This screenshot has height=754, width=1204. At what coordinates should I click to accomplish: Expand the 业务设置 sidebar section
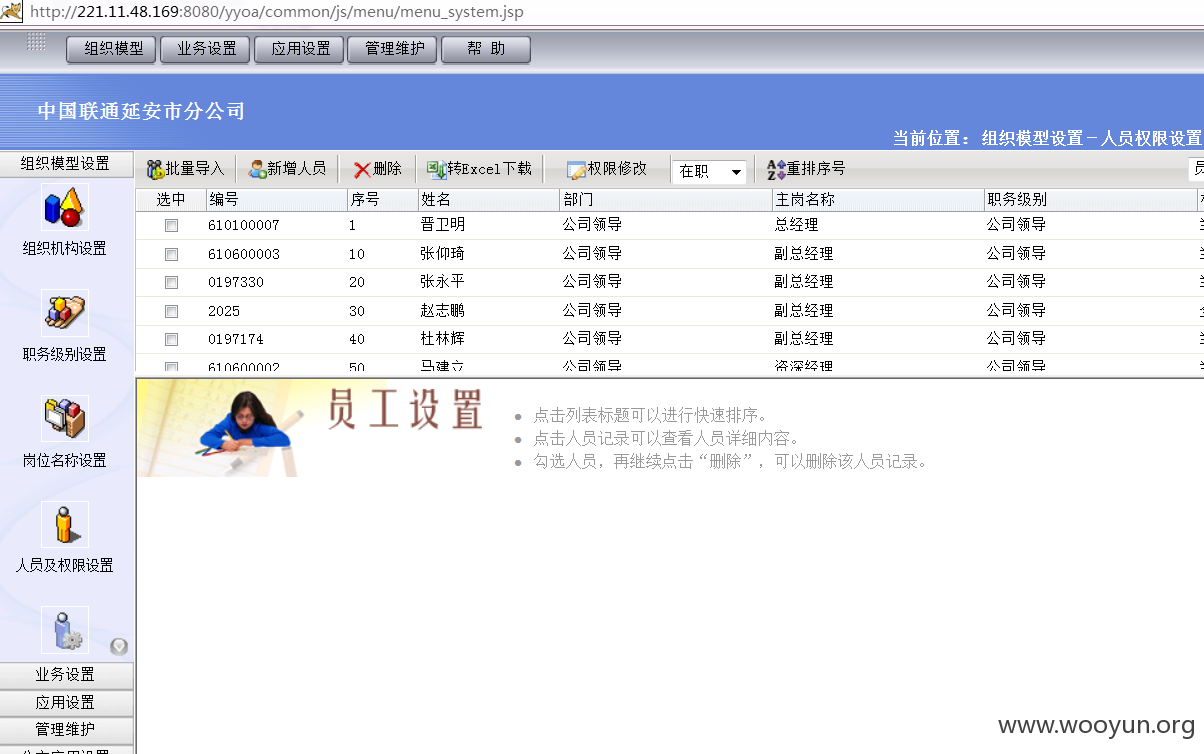66,675
